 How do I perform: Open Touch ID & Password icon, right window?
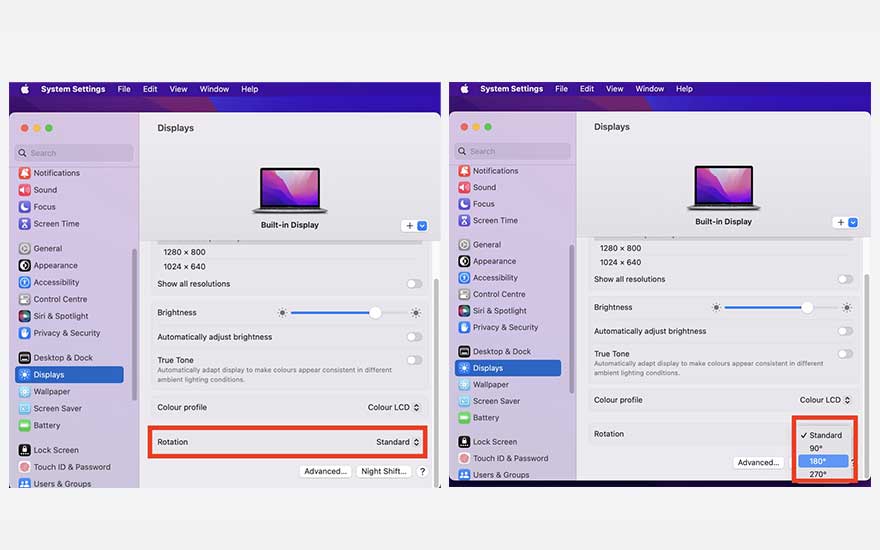[x=464, y=458]
